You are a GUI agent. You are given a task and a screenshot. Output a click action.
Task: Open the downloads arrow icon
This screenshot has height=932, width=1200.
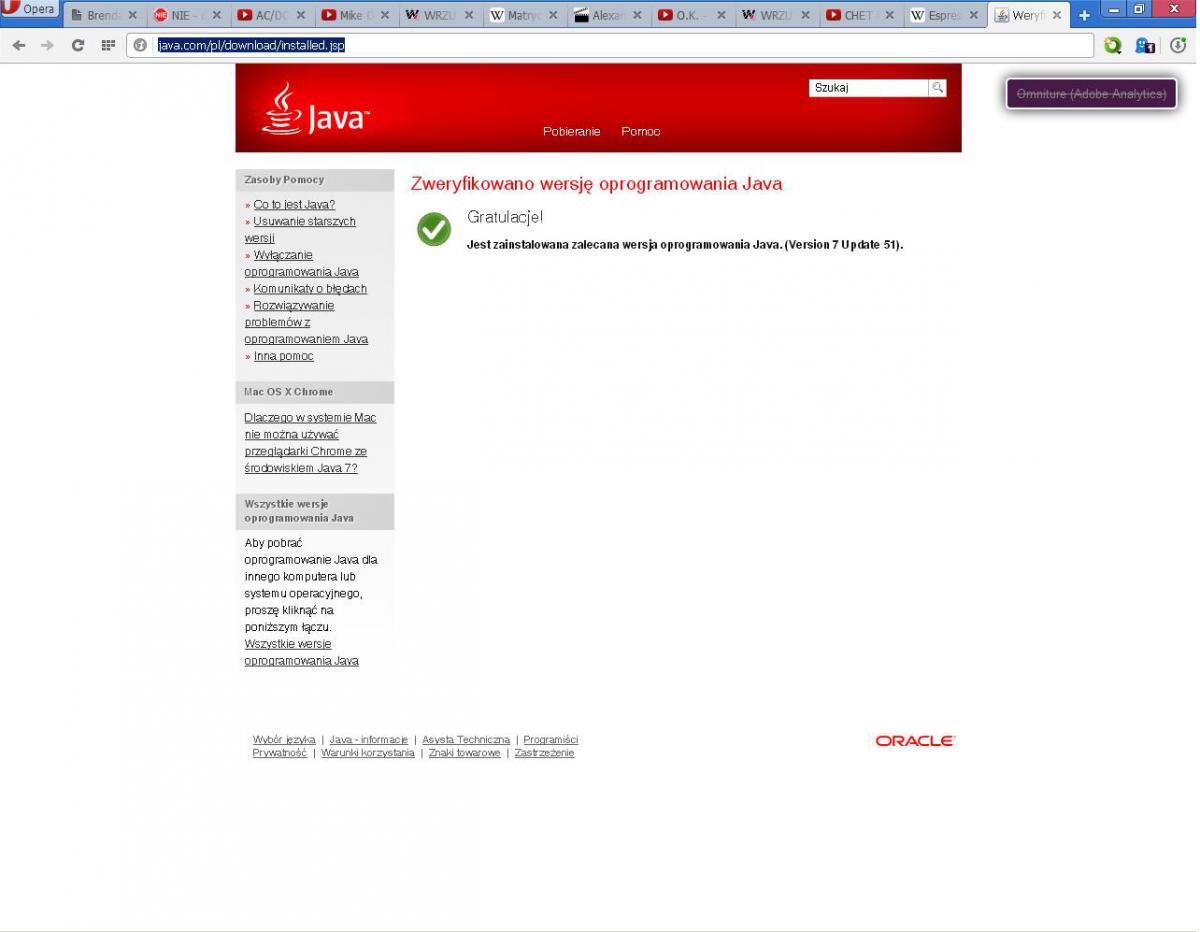tap(1178, 46)
